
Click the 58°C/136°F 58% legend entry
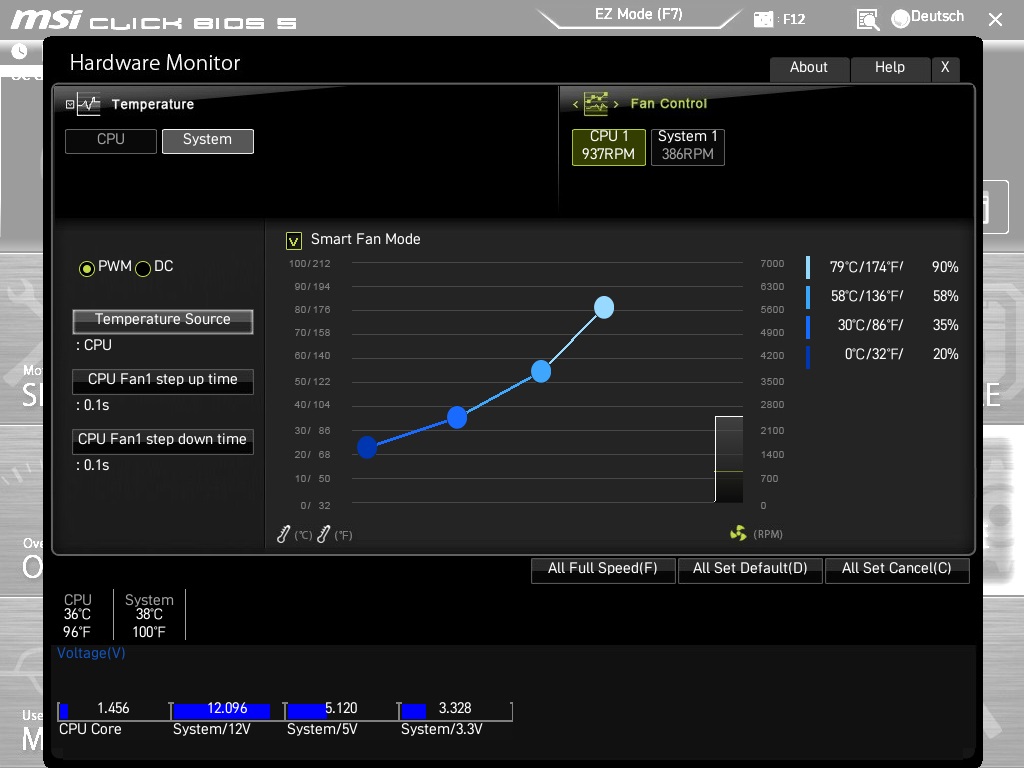click(x=882, y=296)
